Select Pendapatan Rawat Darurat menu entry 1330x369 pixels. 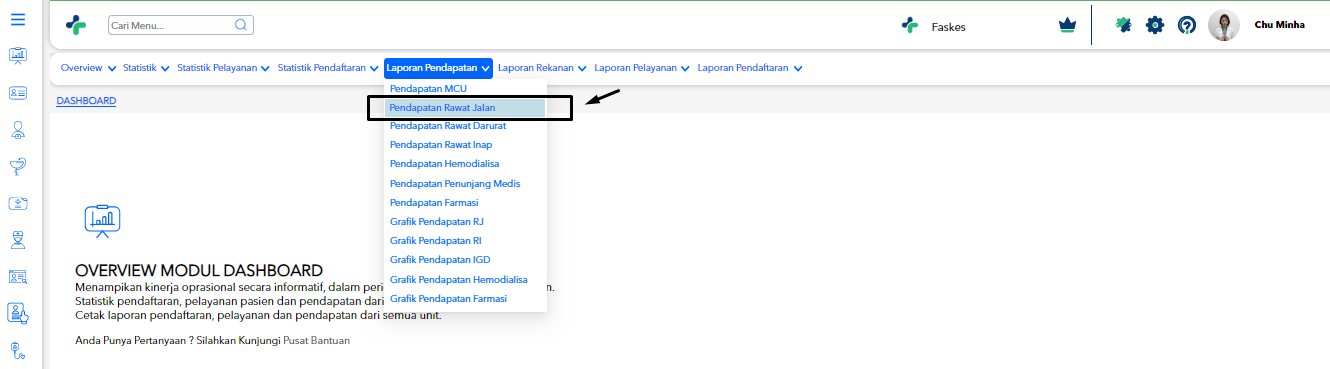[x=466, y=126]
